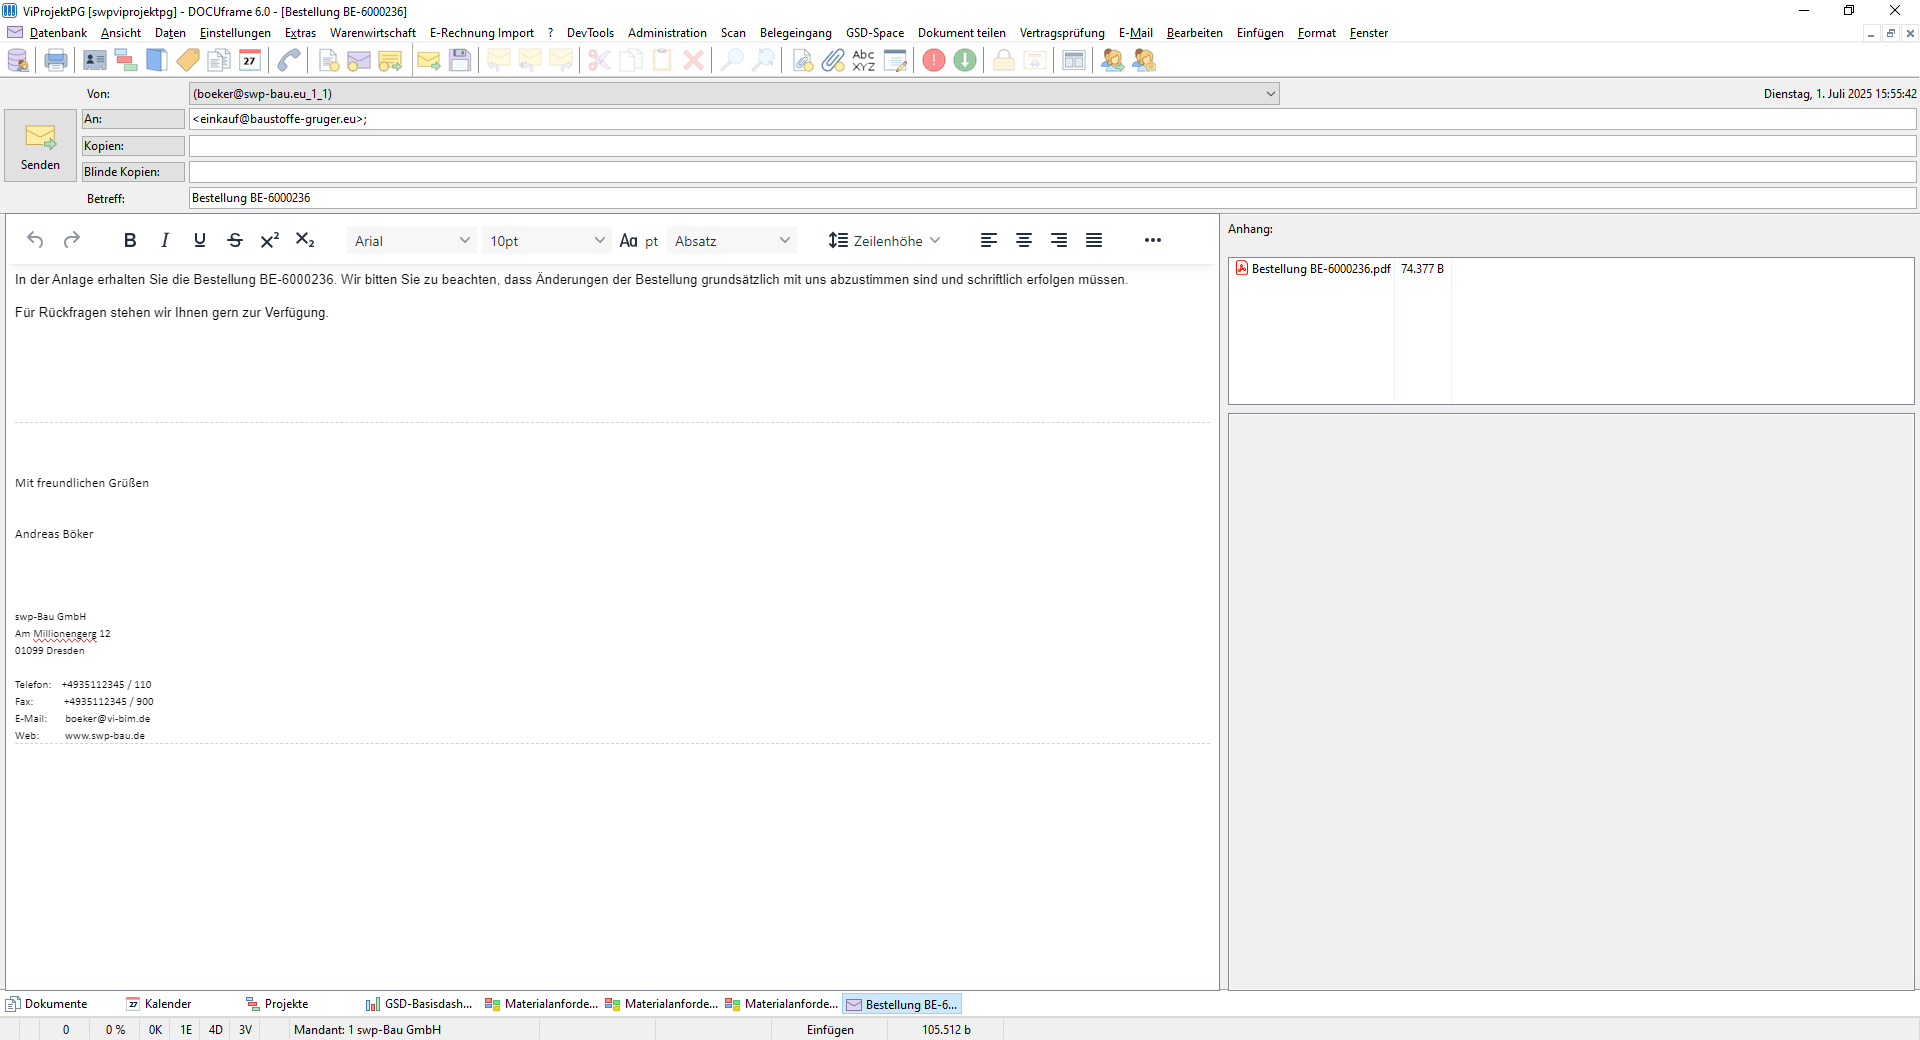The height and width of the screenshot is (1040, 1920).
Task: Click the form with pencil icon
Action: [x=895, y=61]
